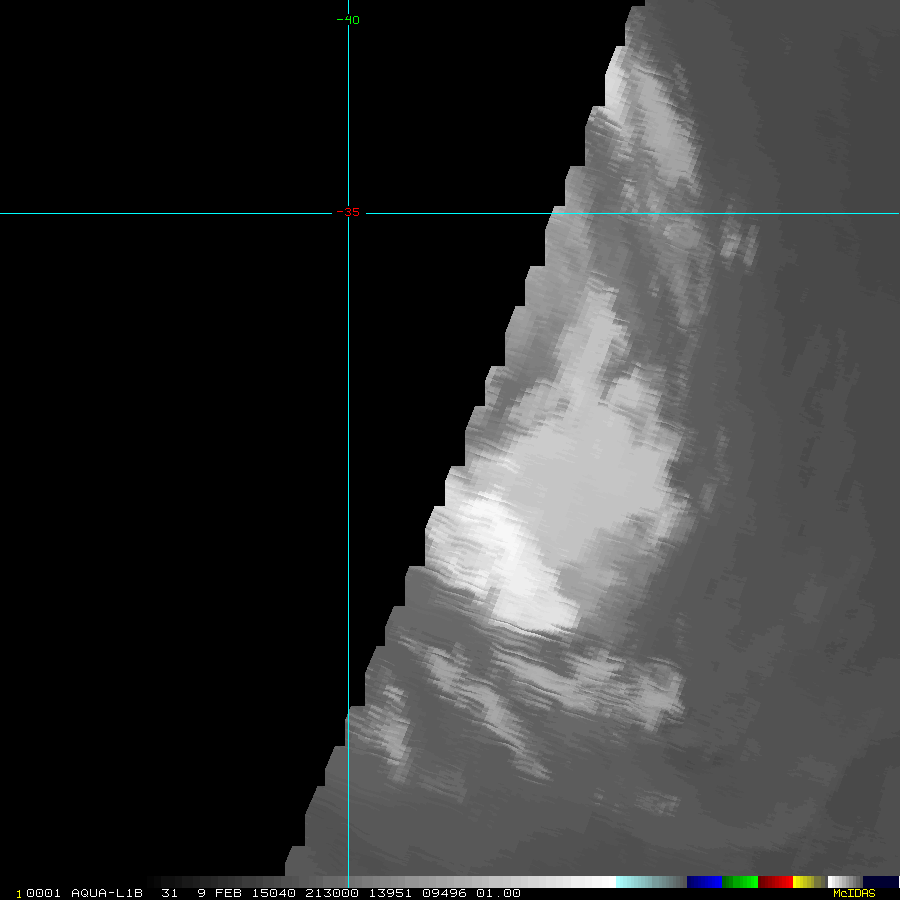Click the red -35 latitude label
The height and width of the screenshot is (900, 900).
coord(348,212)
